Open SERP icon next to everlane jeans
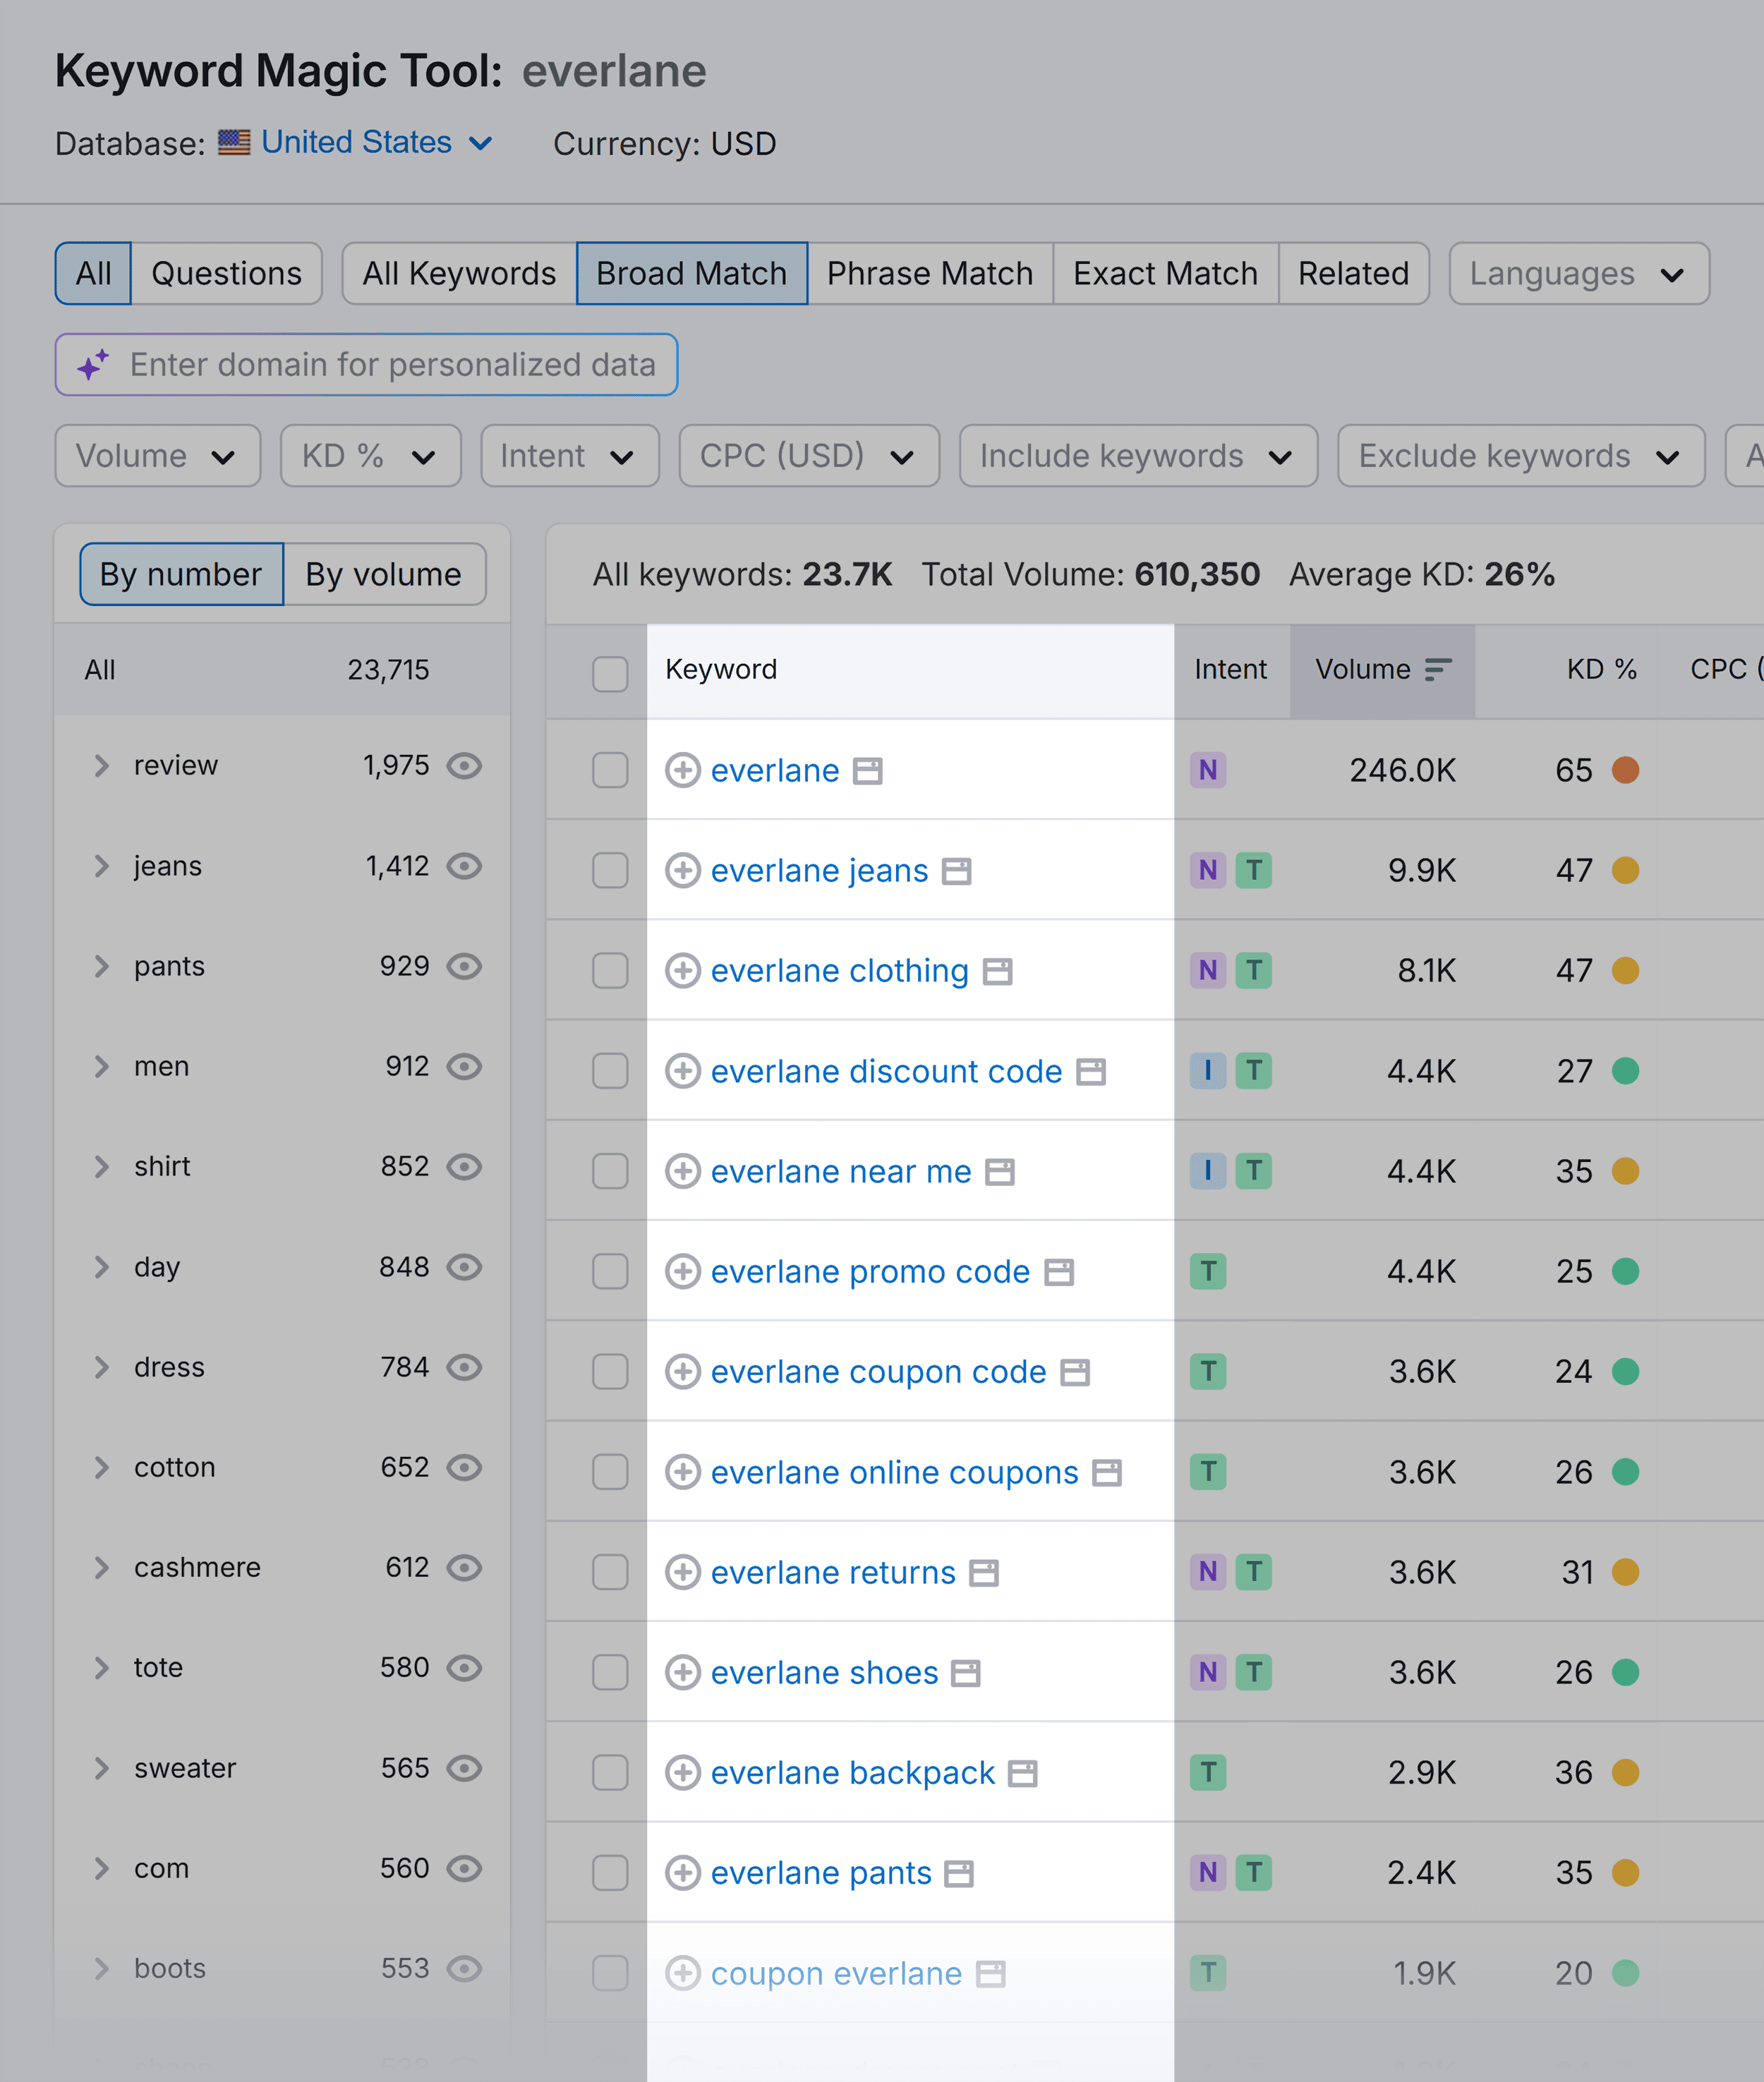Viewport: 1764px width, 2082px height. pyautogui.click(x=956, y=871)
